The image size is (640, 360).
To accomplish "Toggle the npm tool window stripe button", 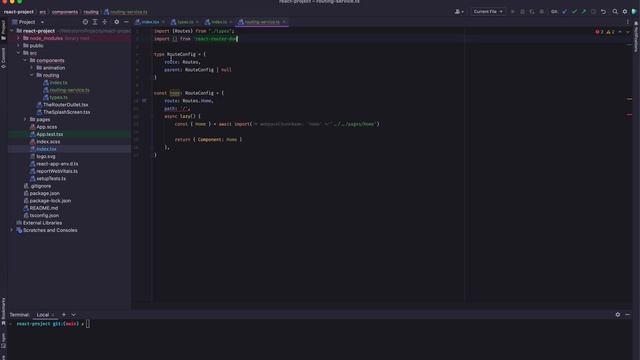I will 3,340.
